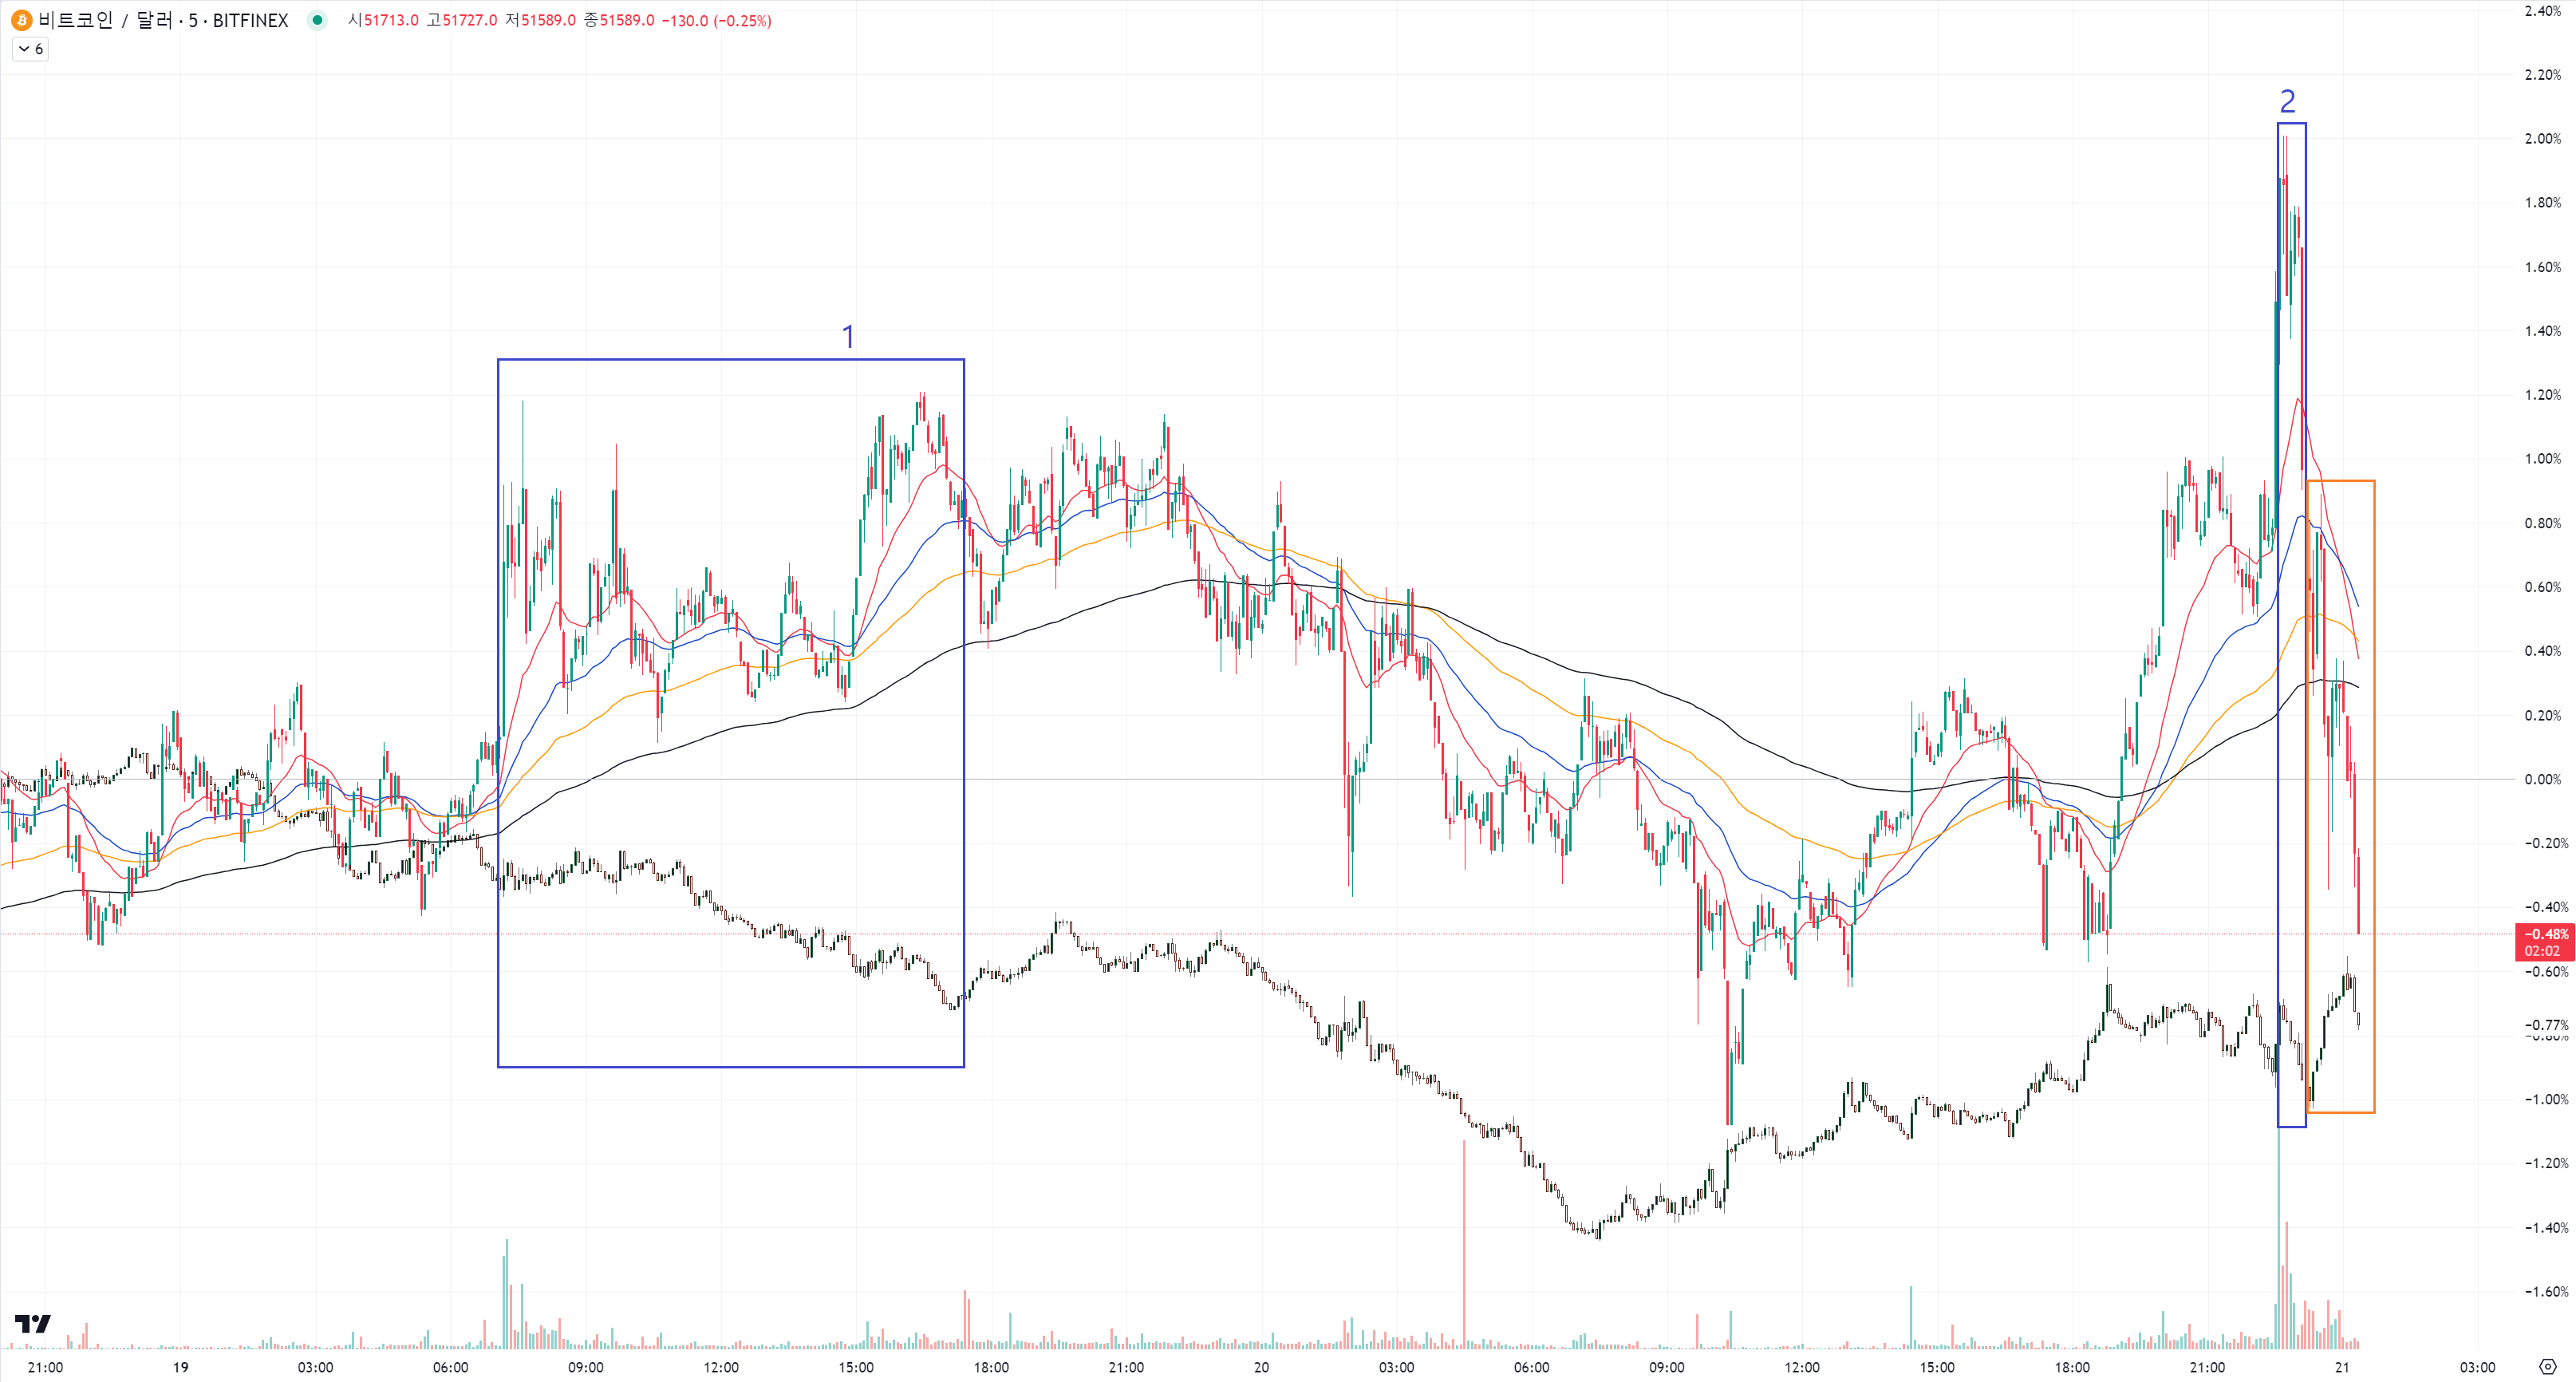Click the TradingView logo
The height and width of the screenshot is (1382, 2576).
(x=32, y=1324)
